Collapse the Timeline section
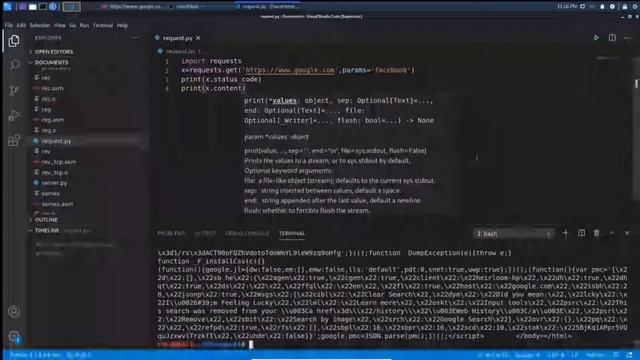Image resolution: width=640 pixels, height=360 pixels. coord(47,230)
